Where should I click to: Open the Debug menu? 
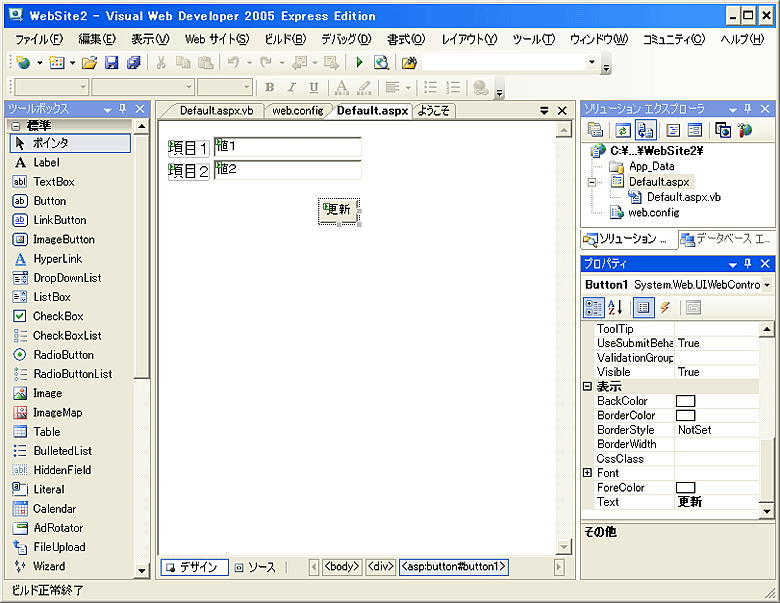pyautogui.click(x=345, y=39)
